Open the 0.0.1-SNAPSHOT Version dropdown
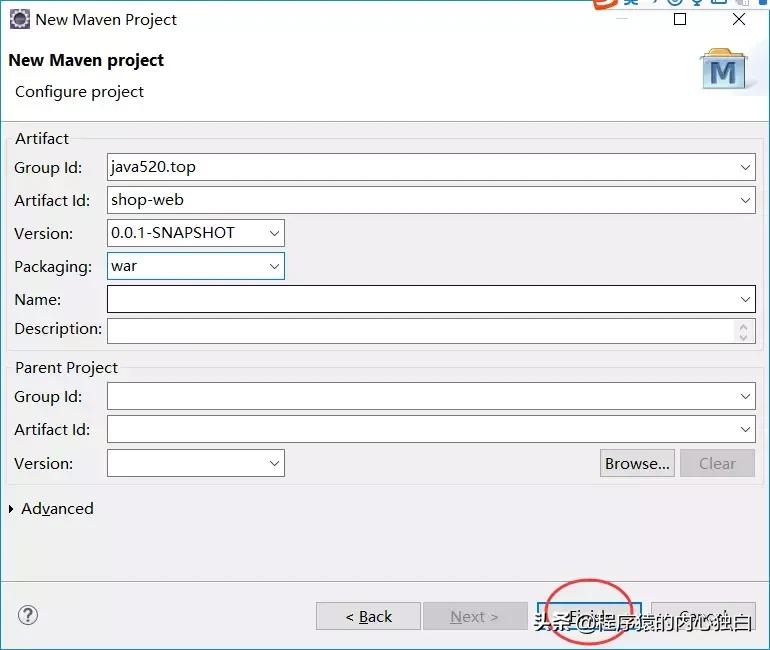Image resolution: width=770 pixels, height=650 pixels. pyautogui.click(x=274, y=233)
